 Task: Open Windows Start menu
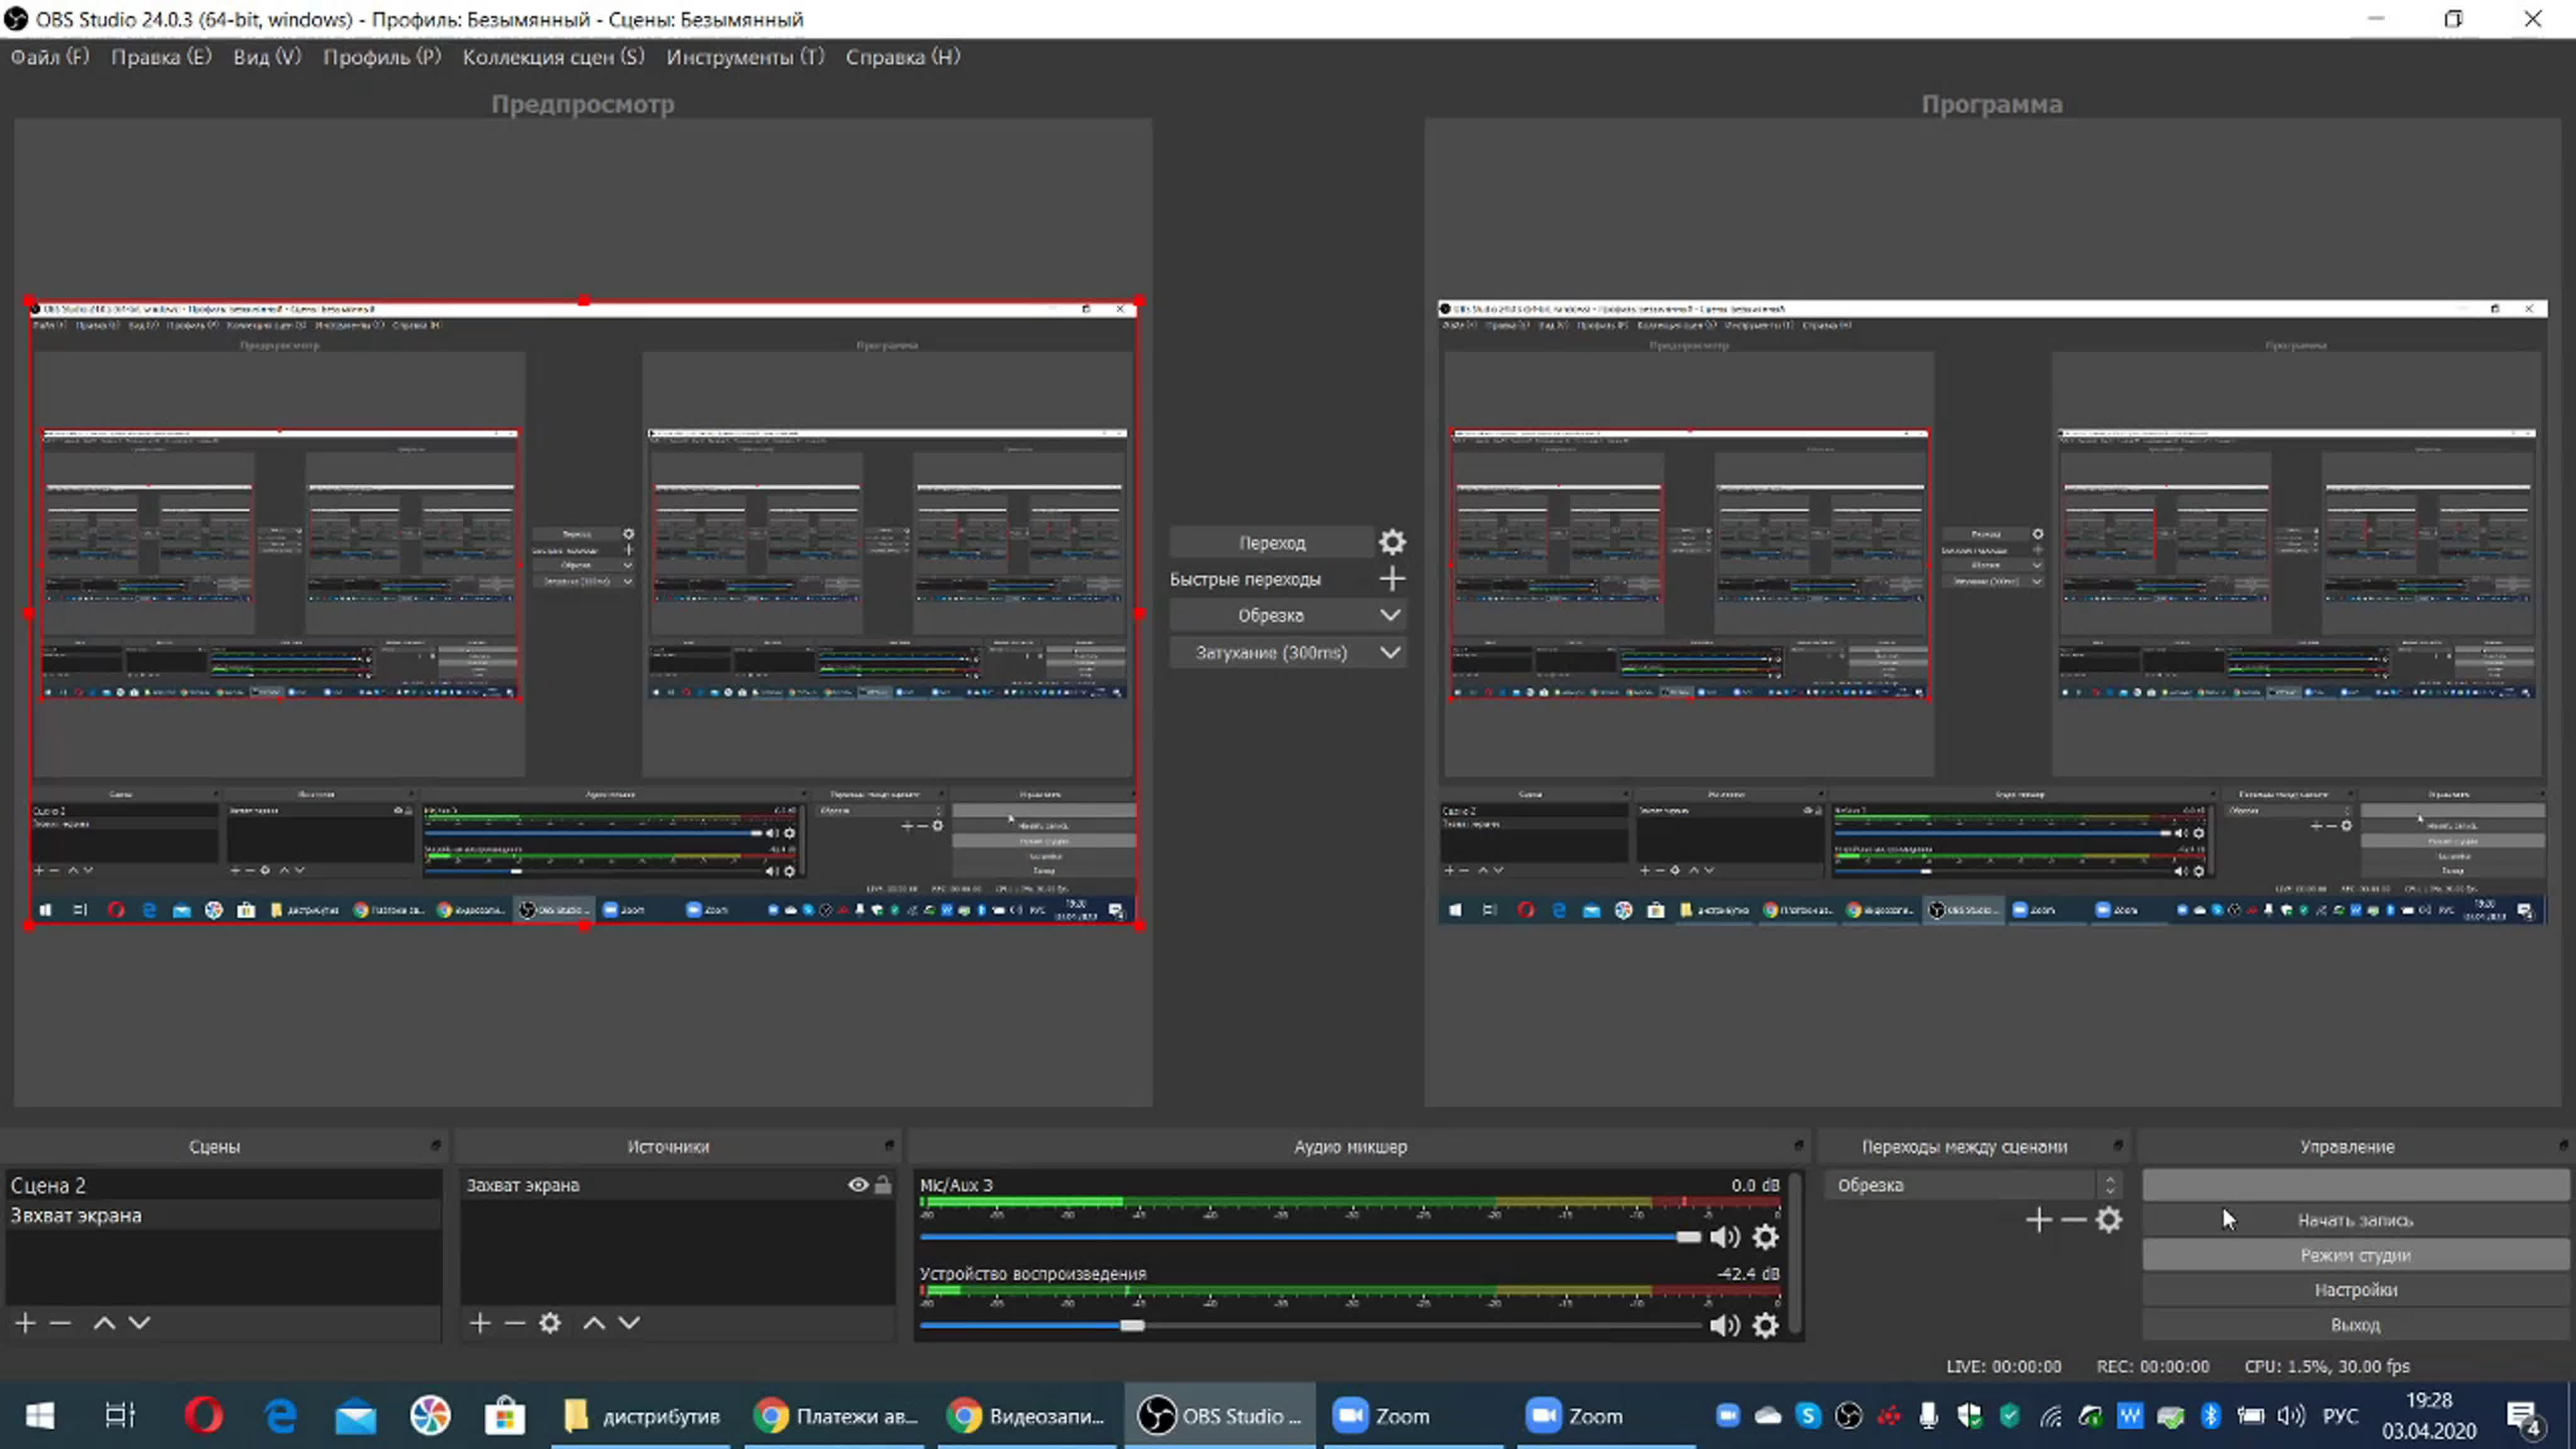coord(40,1416)
